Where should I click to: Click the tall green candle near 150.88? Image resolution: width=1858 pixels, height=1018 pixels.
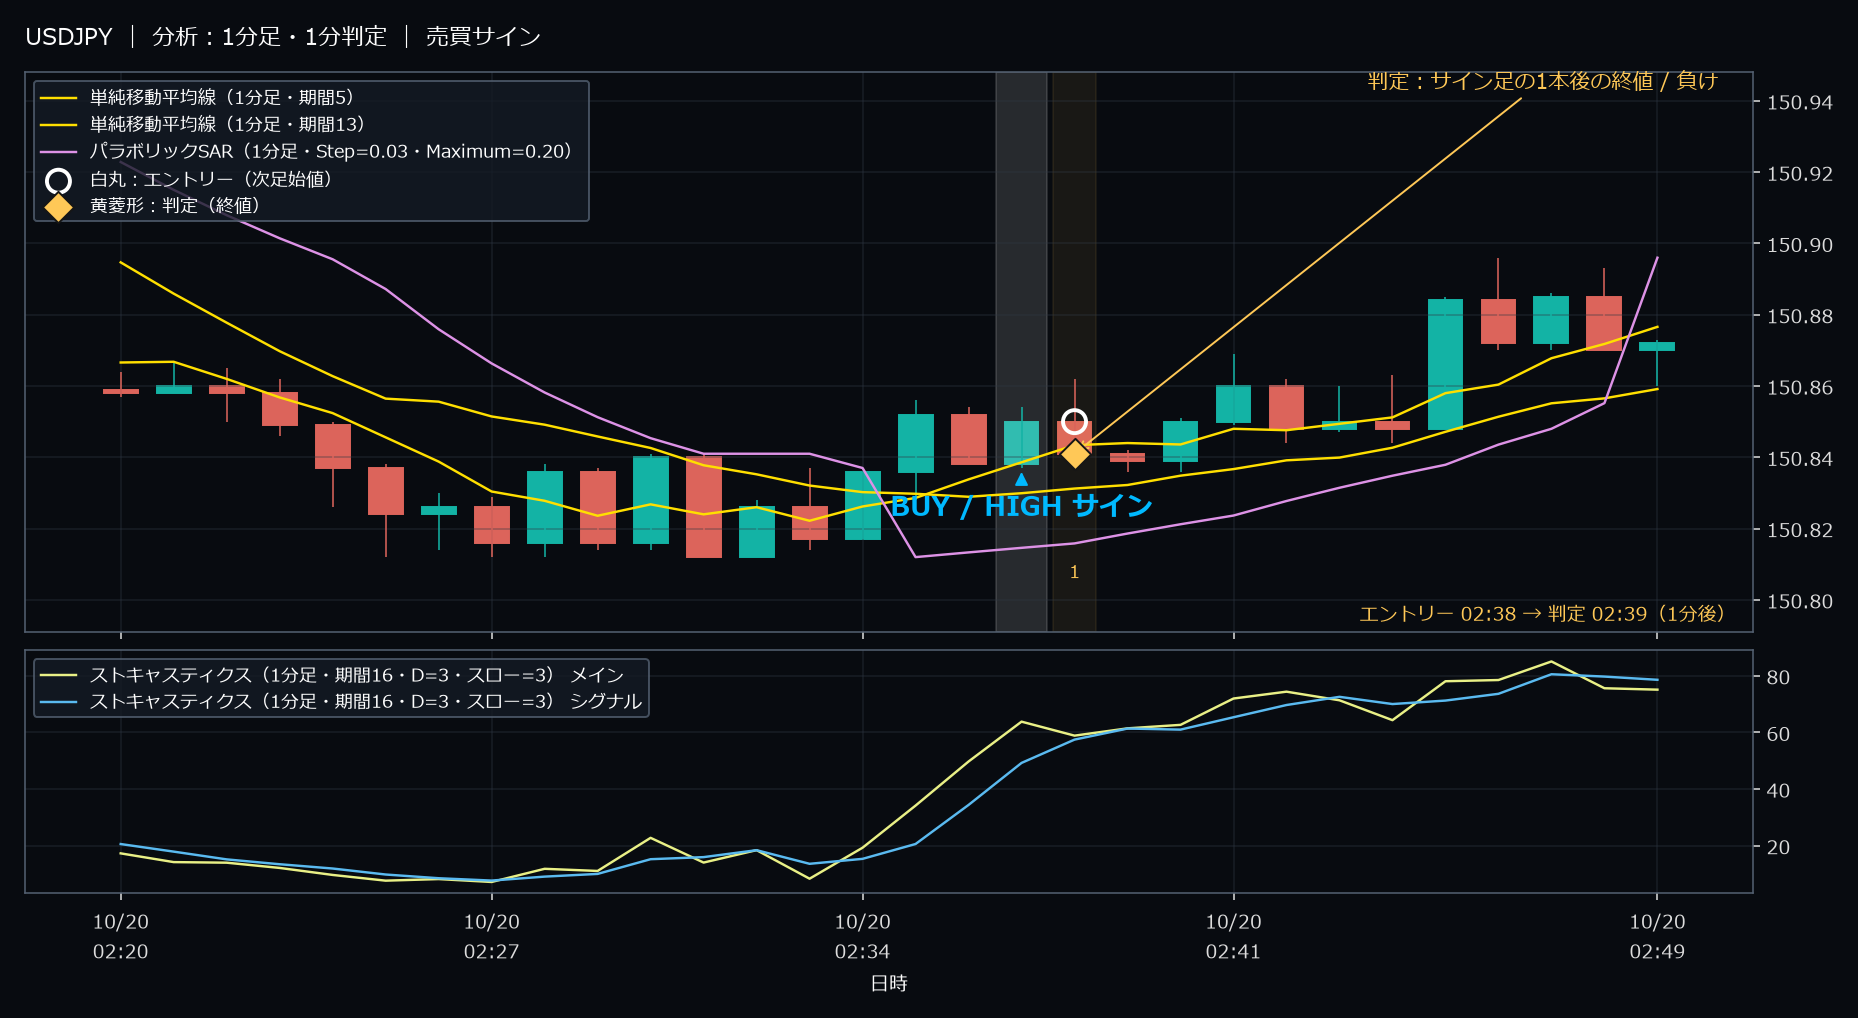1445,364
